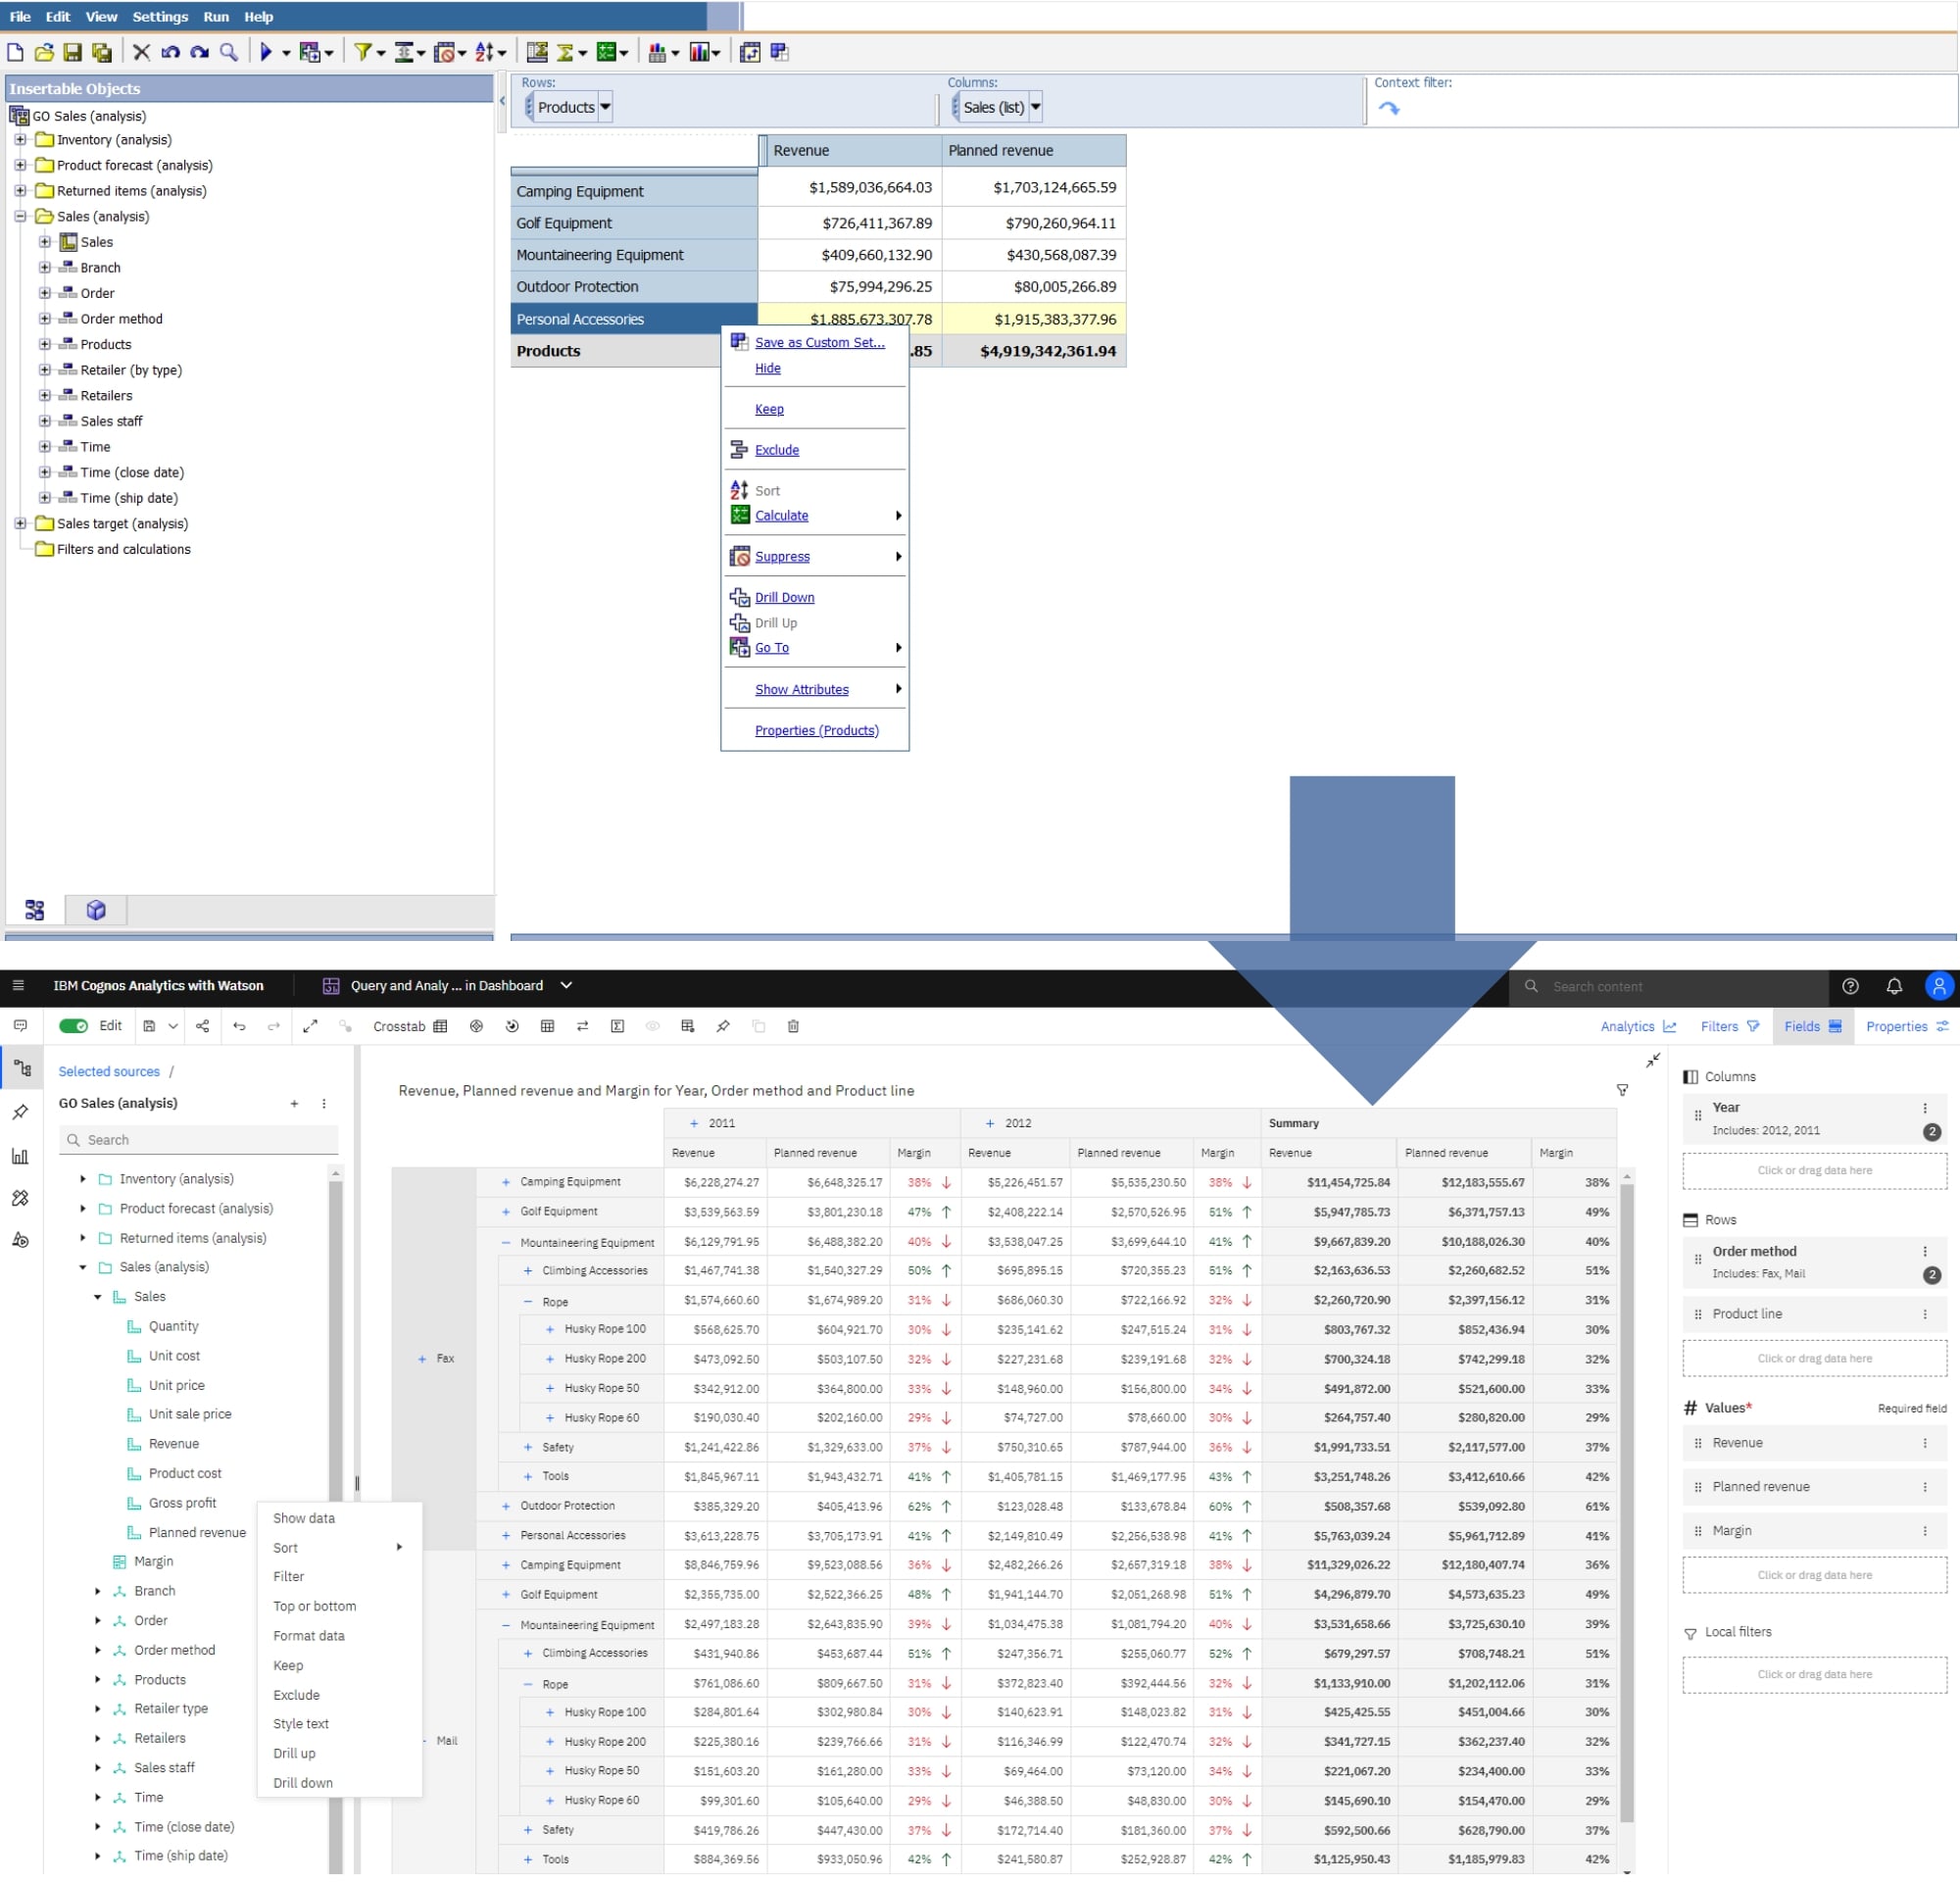The width and height of the screenshot is (1960, 1882).
Task: Open the Properties panel button
Action: (x=1906, y=1026)
